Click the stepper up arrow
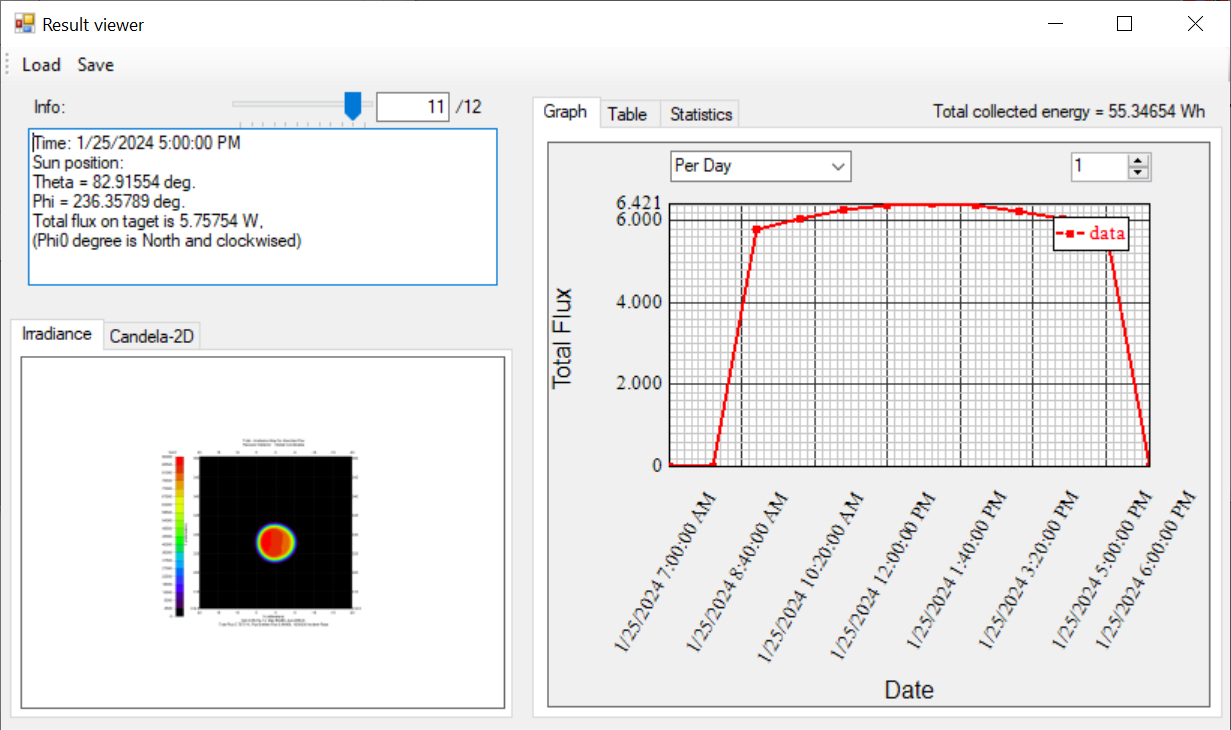This screenshot has height=730, width=1231. (1138, 160)
